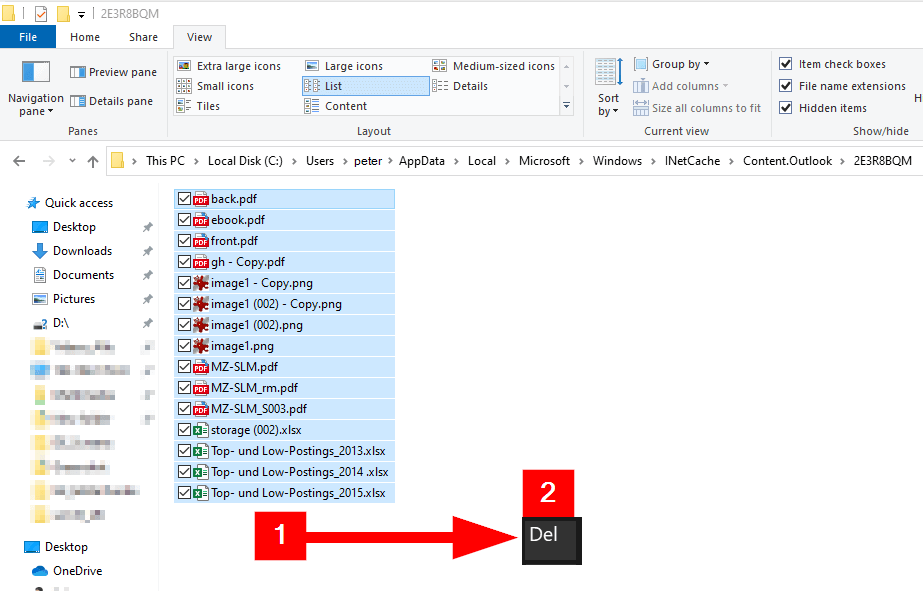Viewport: 923px width, 591px height.
Task: Disable File name extensions
Action: [786, 86]
